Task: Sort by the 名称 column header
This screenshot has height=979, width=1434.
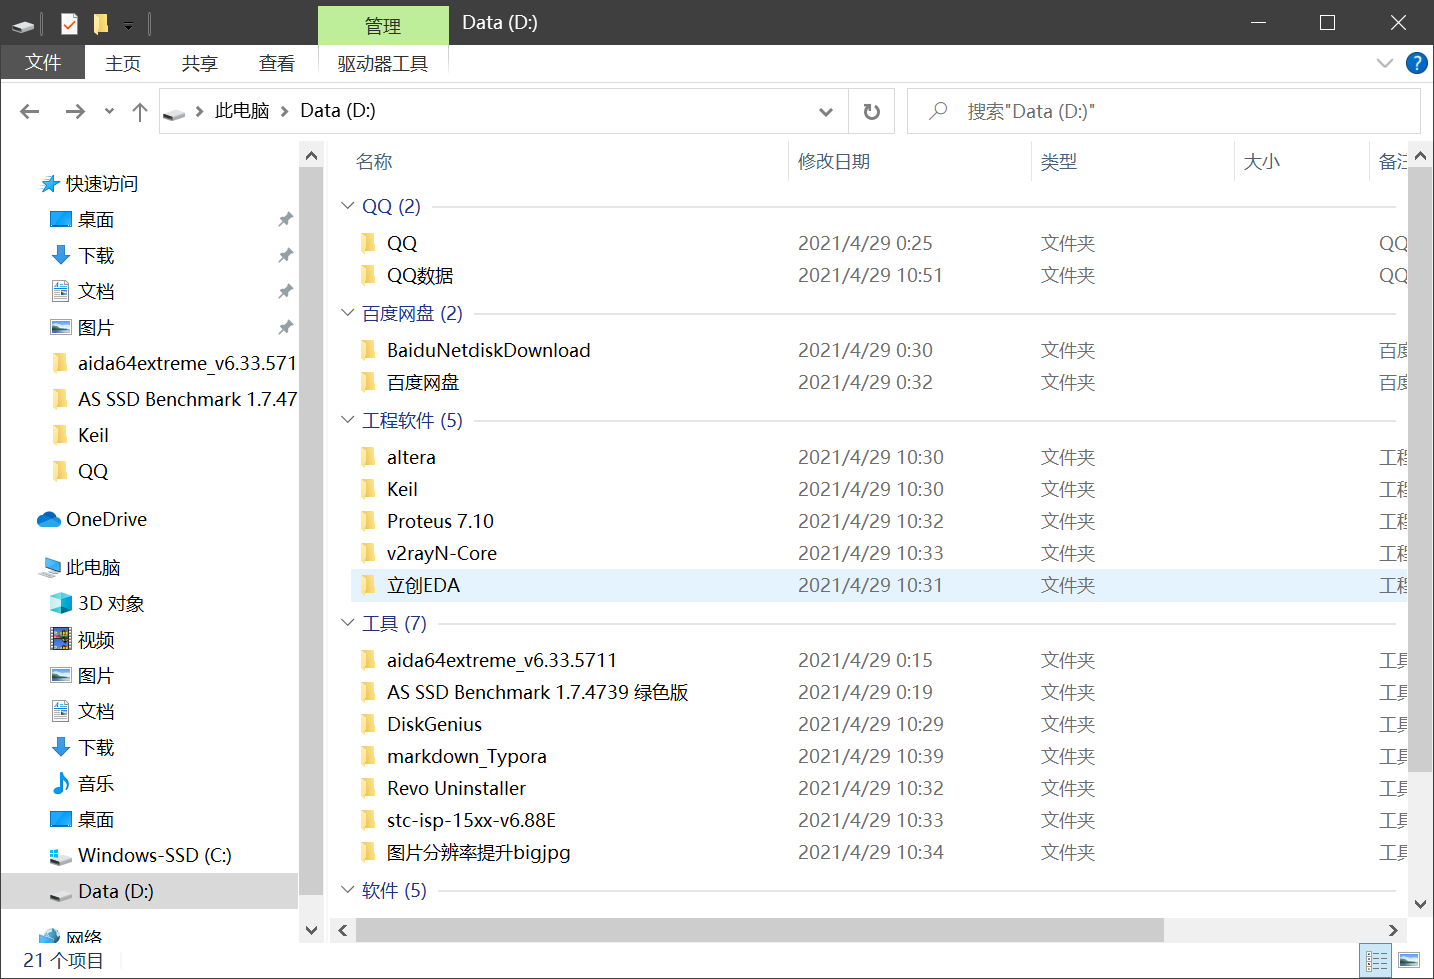Action: click(374, 161)
